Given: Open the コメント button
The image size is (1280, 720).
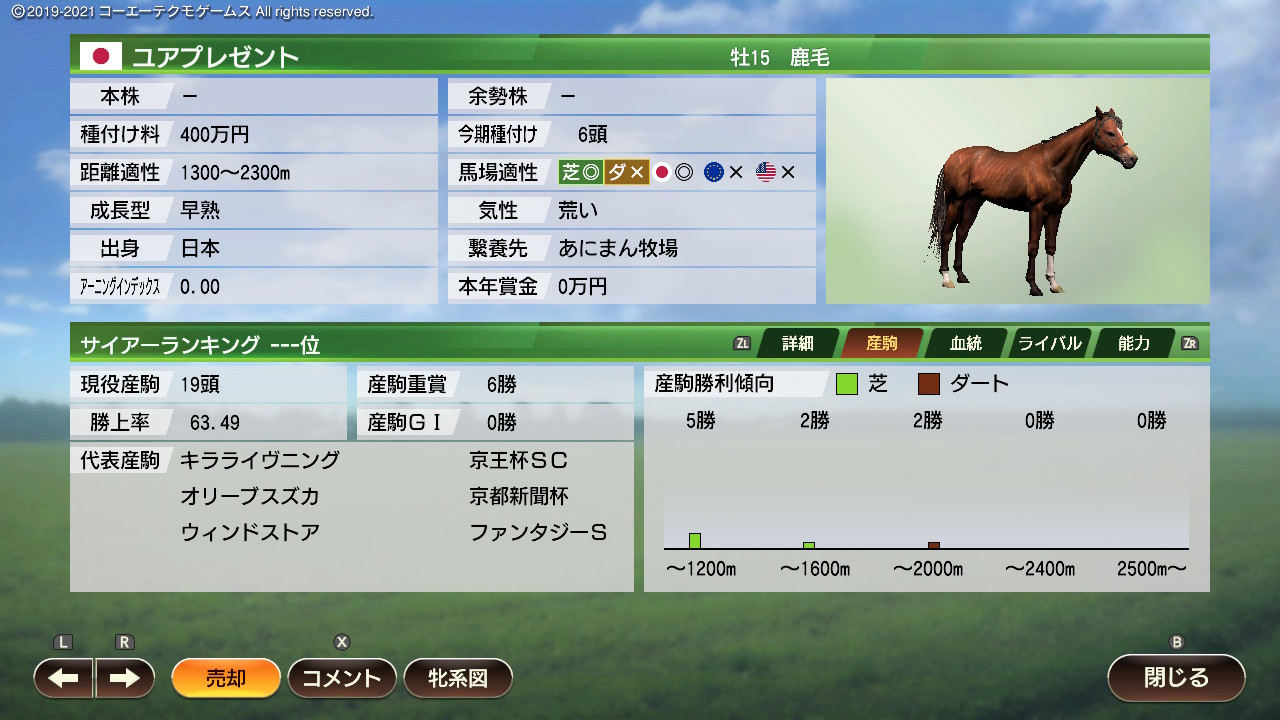Looking at the screenshot, I should (x=342, y=678).
